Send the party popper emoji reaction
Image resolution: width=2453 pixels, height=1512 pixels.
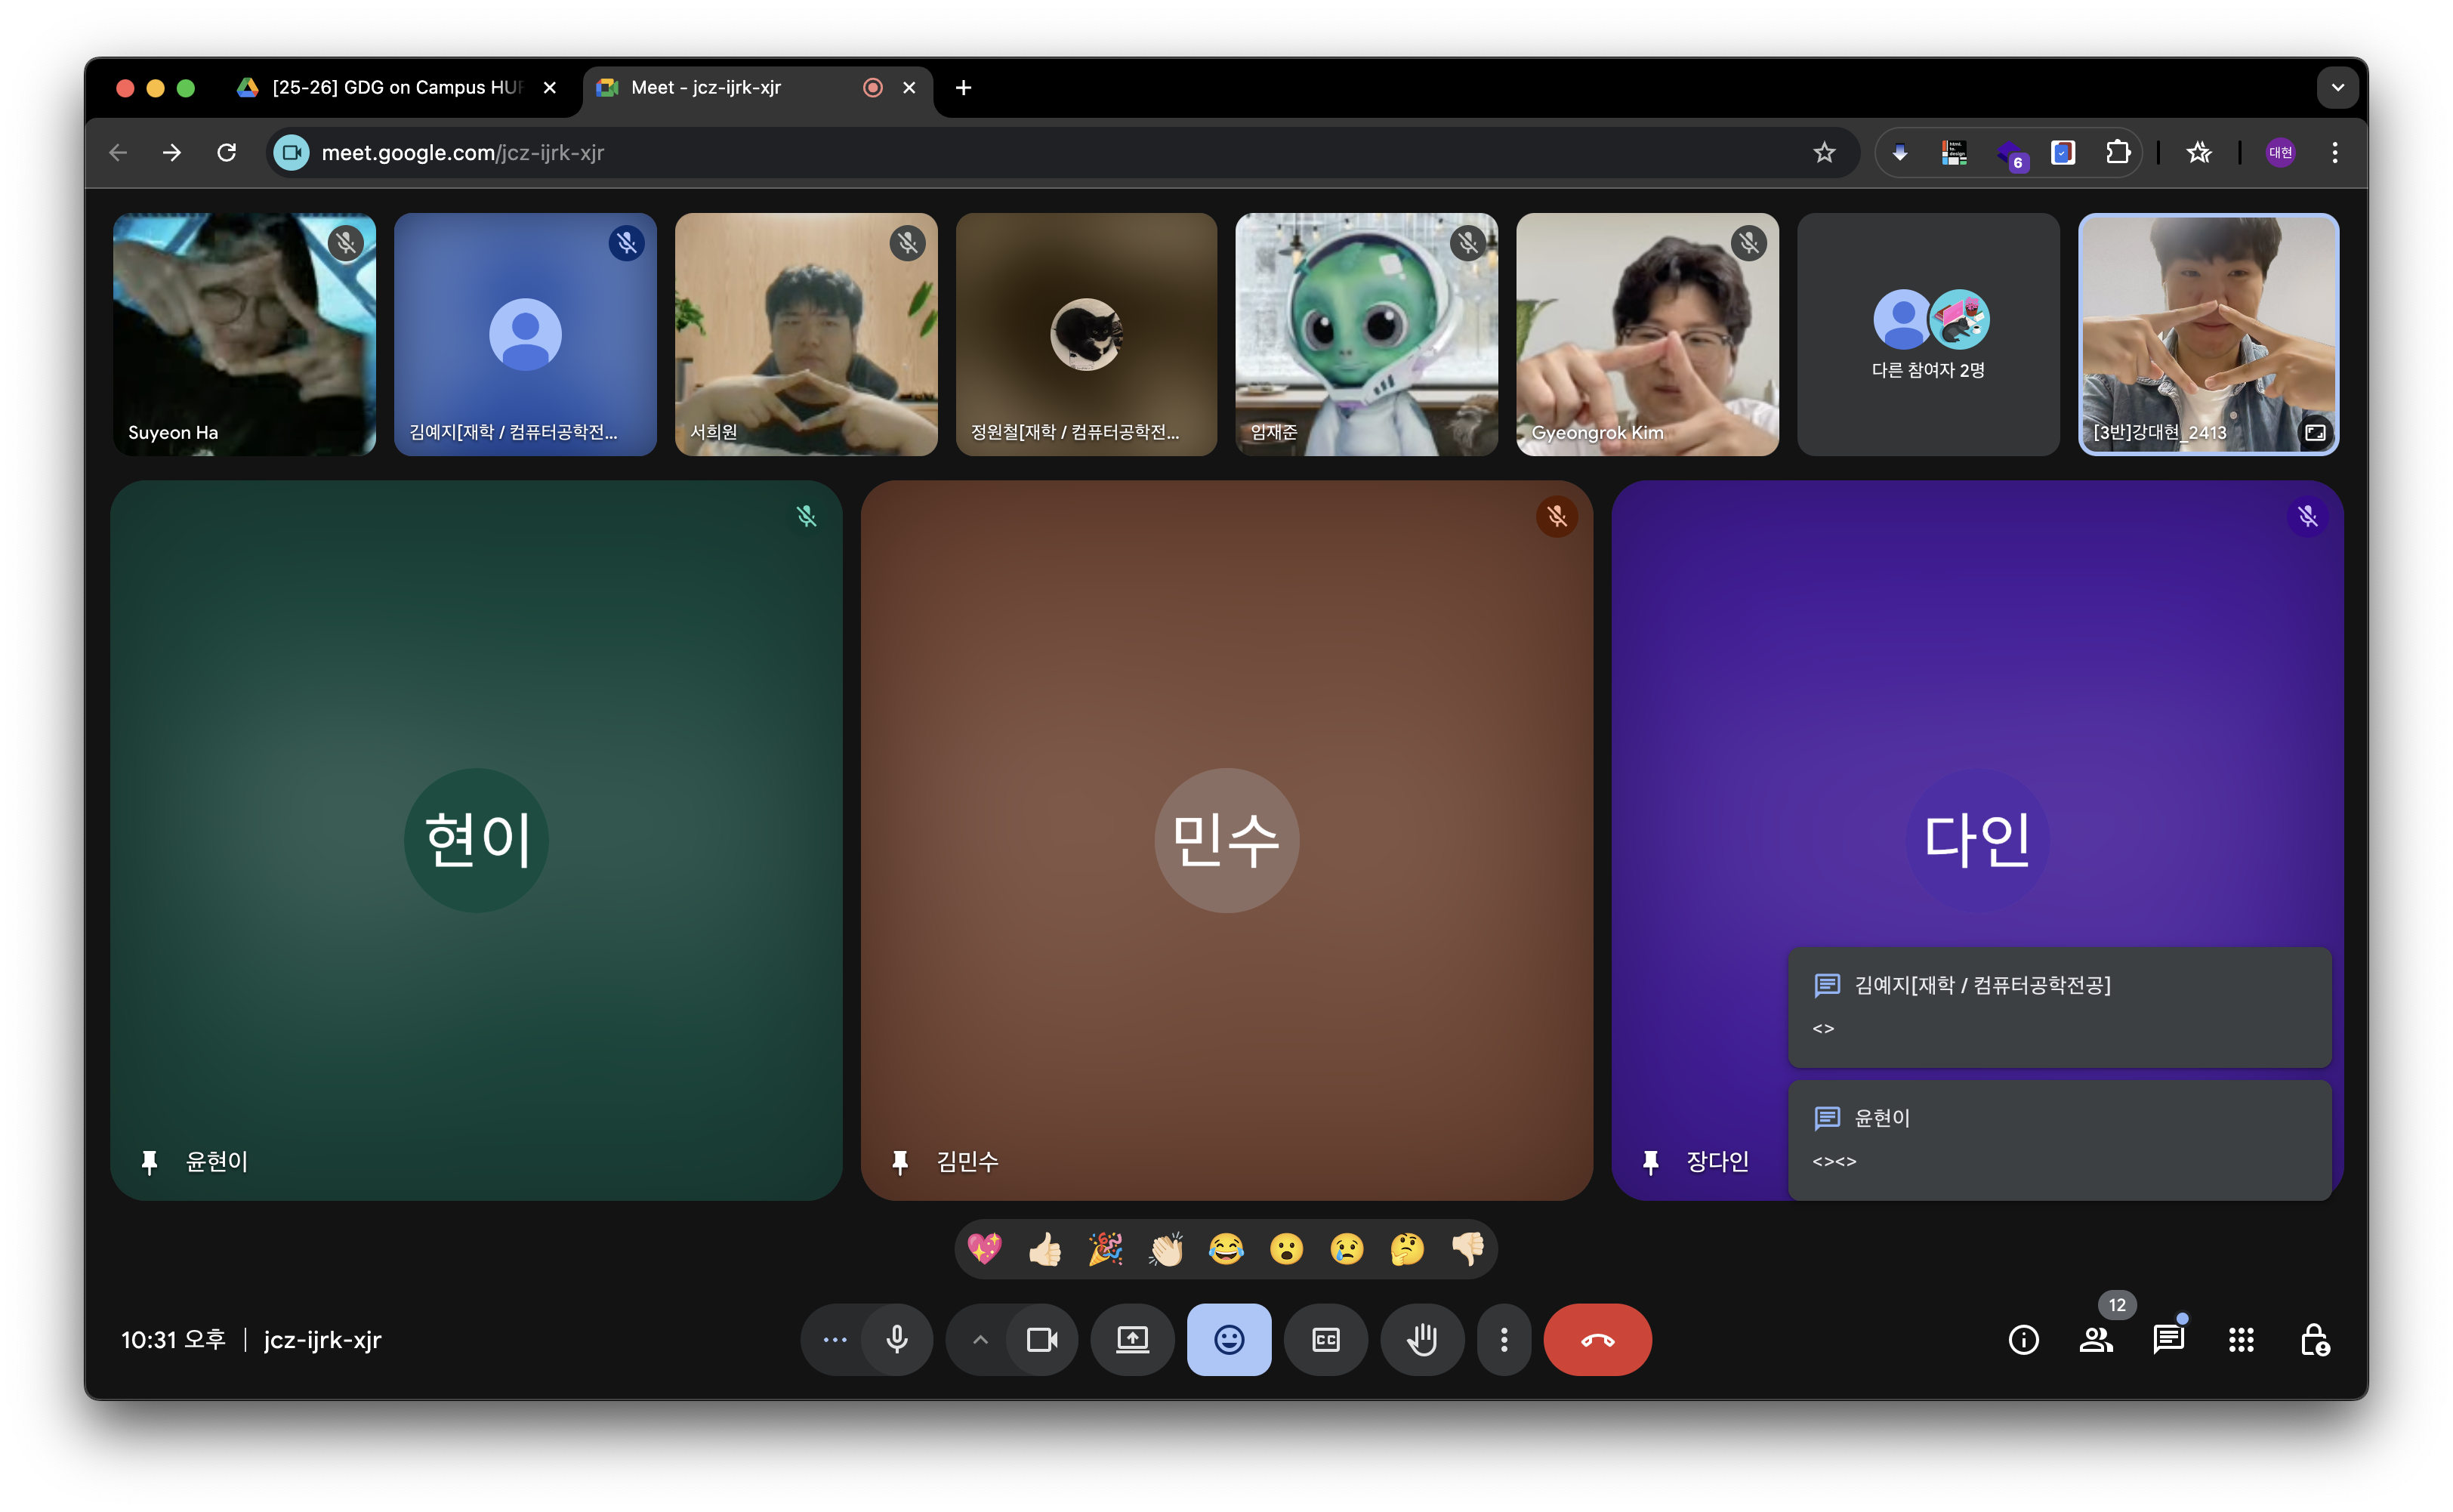point(1105,1249)
